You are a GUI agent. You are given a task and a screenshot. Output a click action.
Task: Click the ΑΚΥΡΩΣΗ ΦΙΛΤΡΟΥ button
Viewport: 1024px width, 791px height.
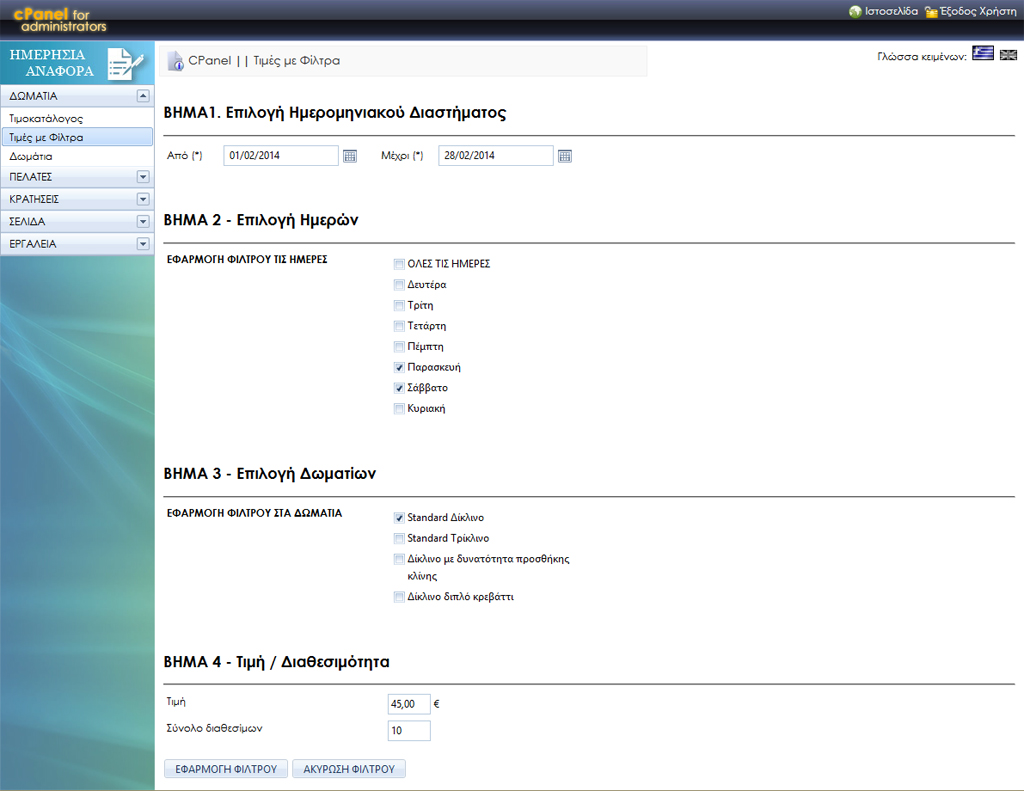click(349, 769)
